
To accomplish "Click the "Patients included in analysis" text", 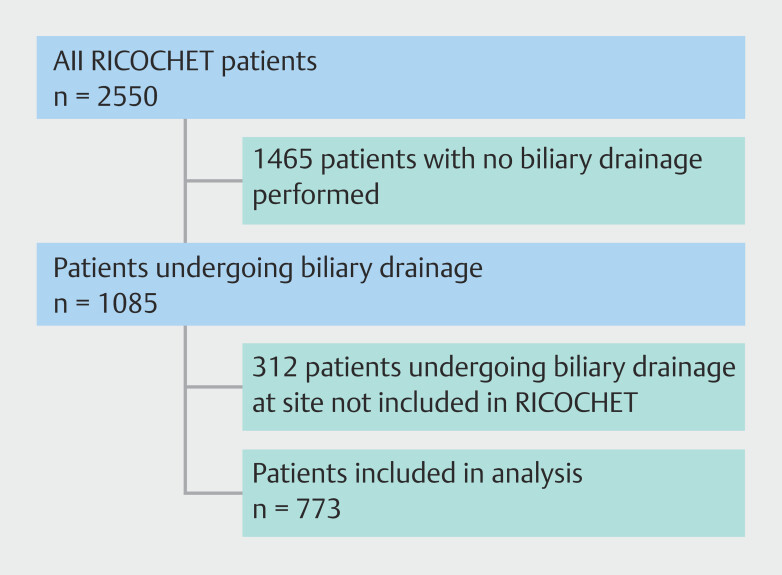I will pos(417,473).
